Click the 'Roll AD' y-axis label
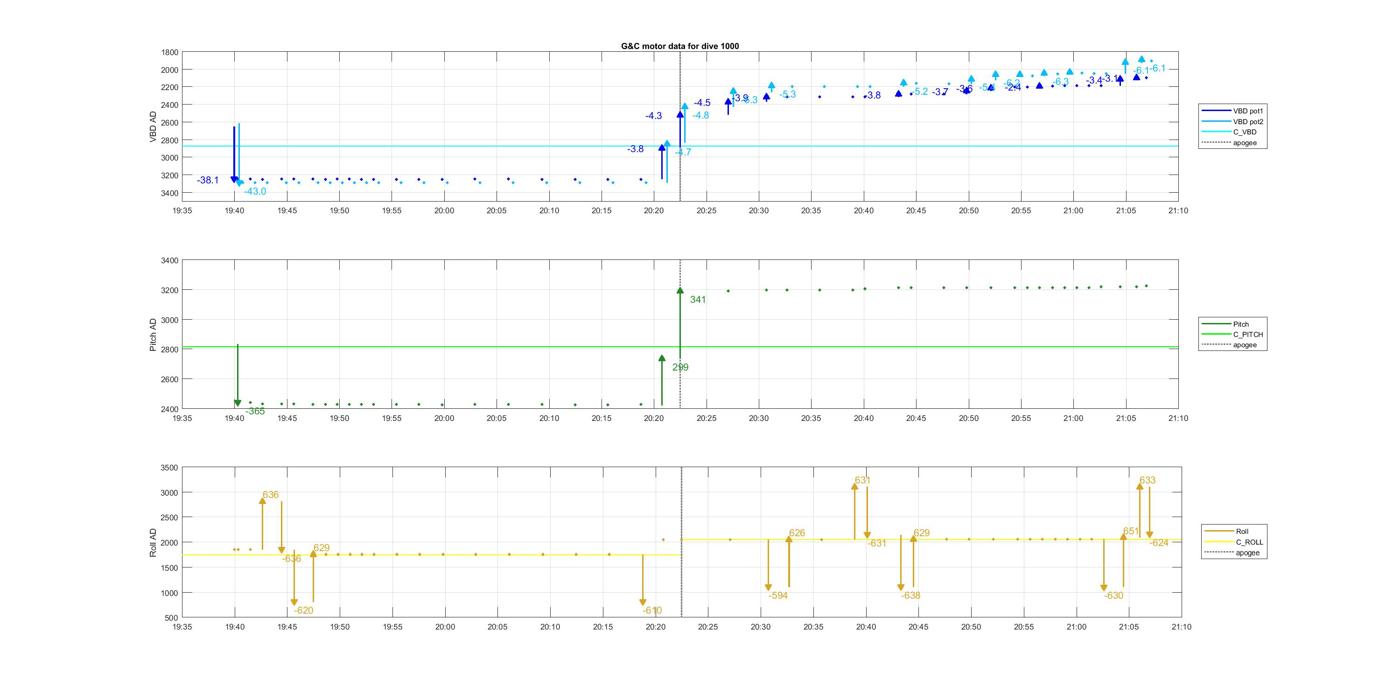Image resolution: width=1400 pixels, height=693 pixels. [153, 542]
